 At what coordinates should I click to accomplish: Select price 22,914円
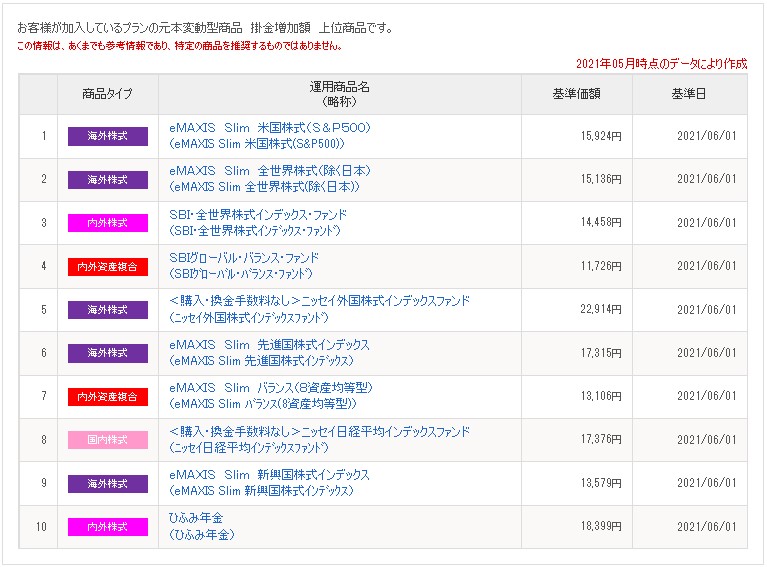click(x=601, y=309)
